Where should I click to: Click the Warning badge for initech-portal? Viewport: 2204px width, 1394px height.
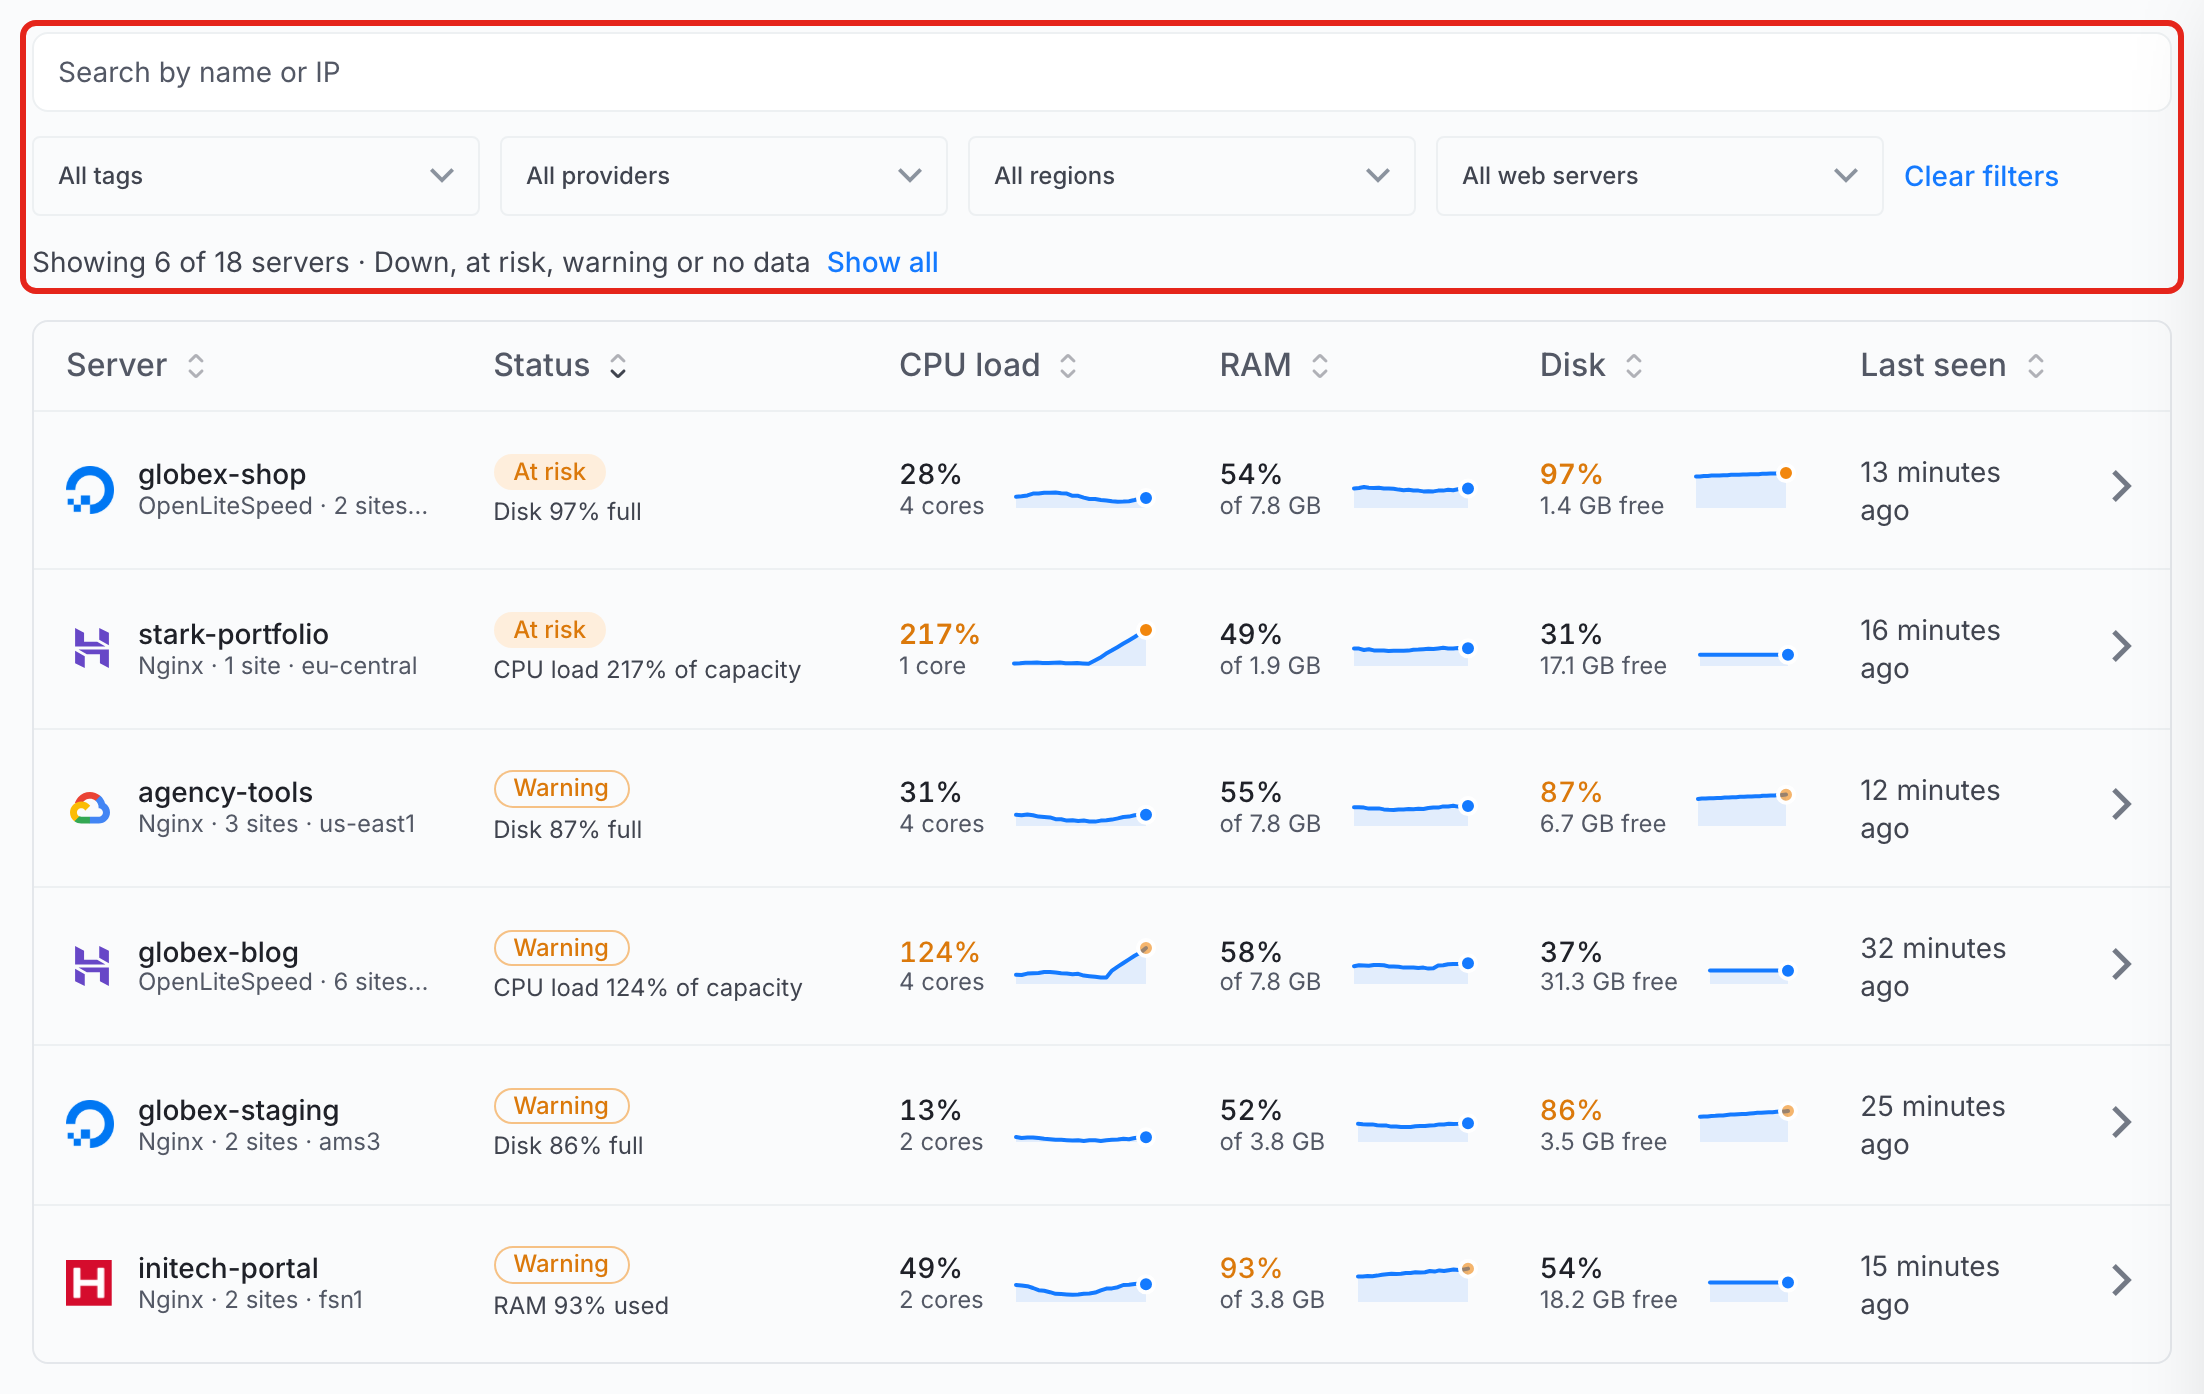561,1264
